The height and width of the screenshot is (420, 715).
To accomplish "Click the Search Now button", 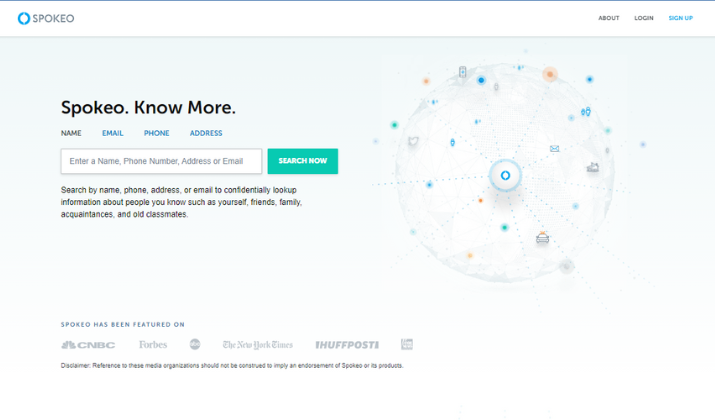I will 303,161.
